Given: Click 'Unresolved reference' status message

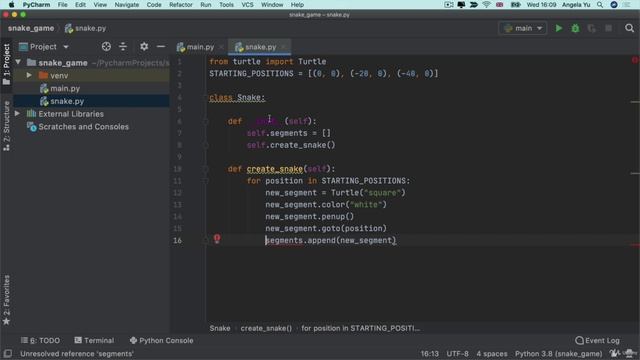Looking at the screenshot, I should pyautogui.click(x=77, y=353).
